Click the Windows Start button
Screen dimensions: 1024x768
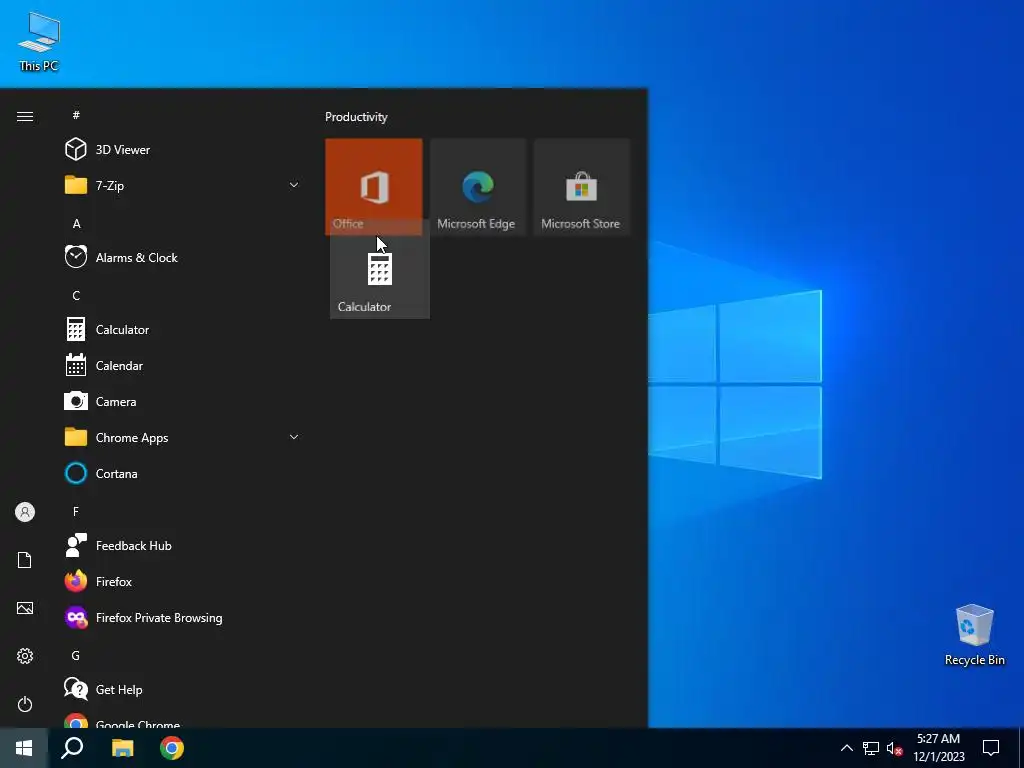click(x=24, y=748)
